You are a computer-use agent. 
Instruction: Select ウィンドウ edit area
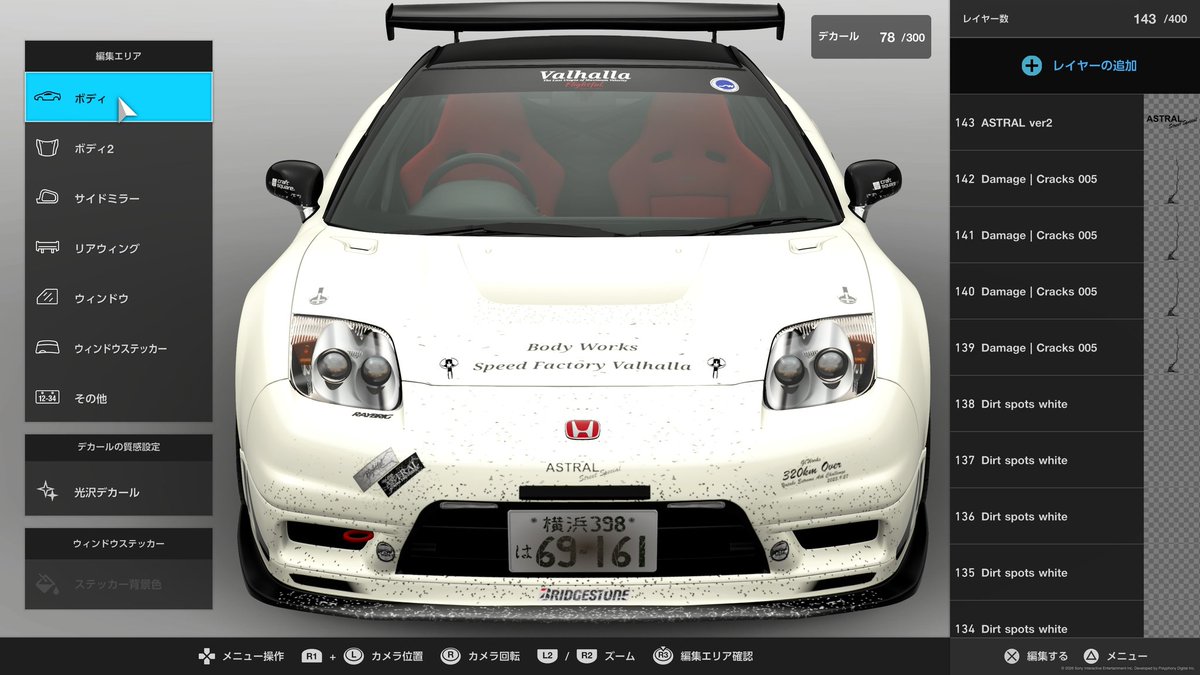[x=118, y=298]
